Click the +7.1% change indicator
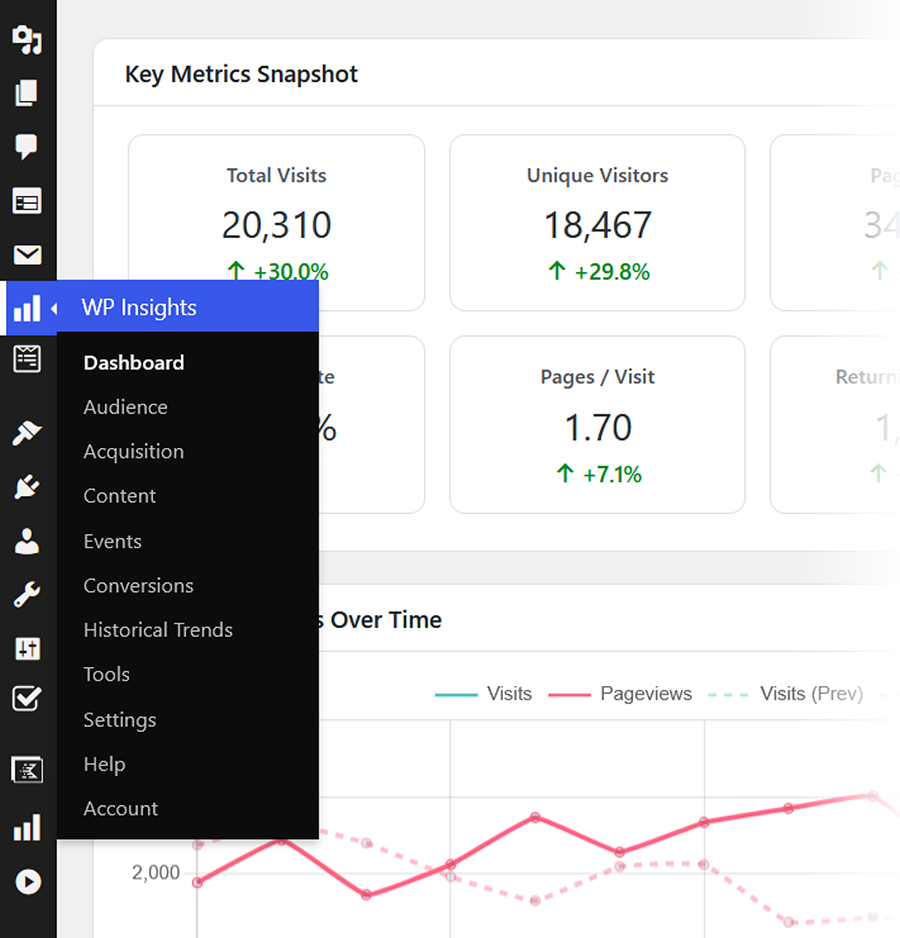The width and height of the screenshot is (900, 938). pyautogui.click(x=598, y=474)
